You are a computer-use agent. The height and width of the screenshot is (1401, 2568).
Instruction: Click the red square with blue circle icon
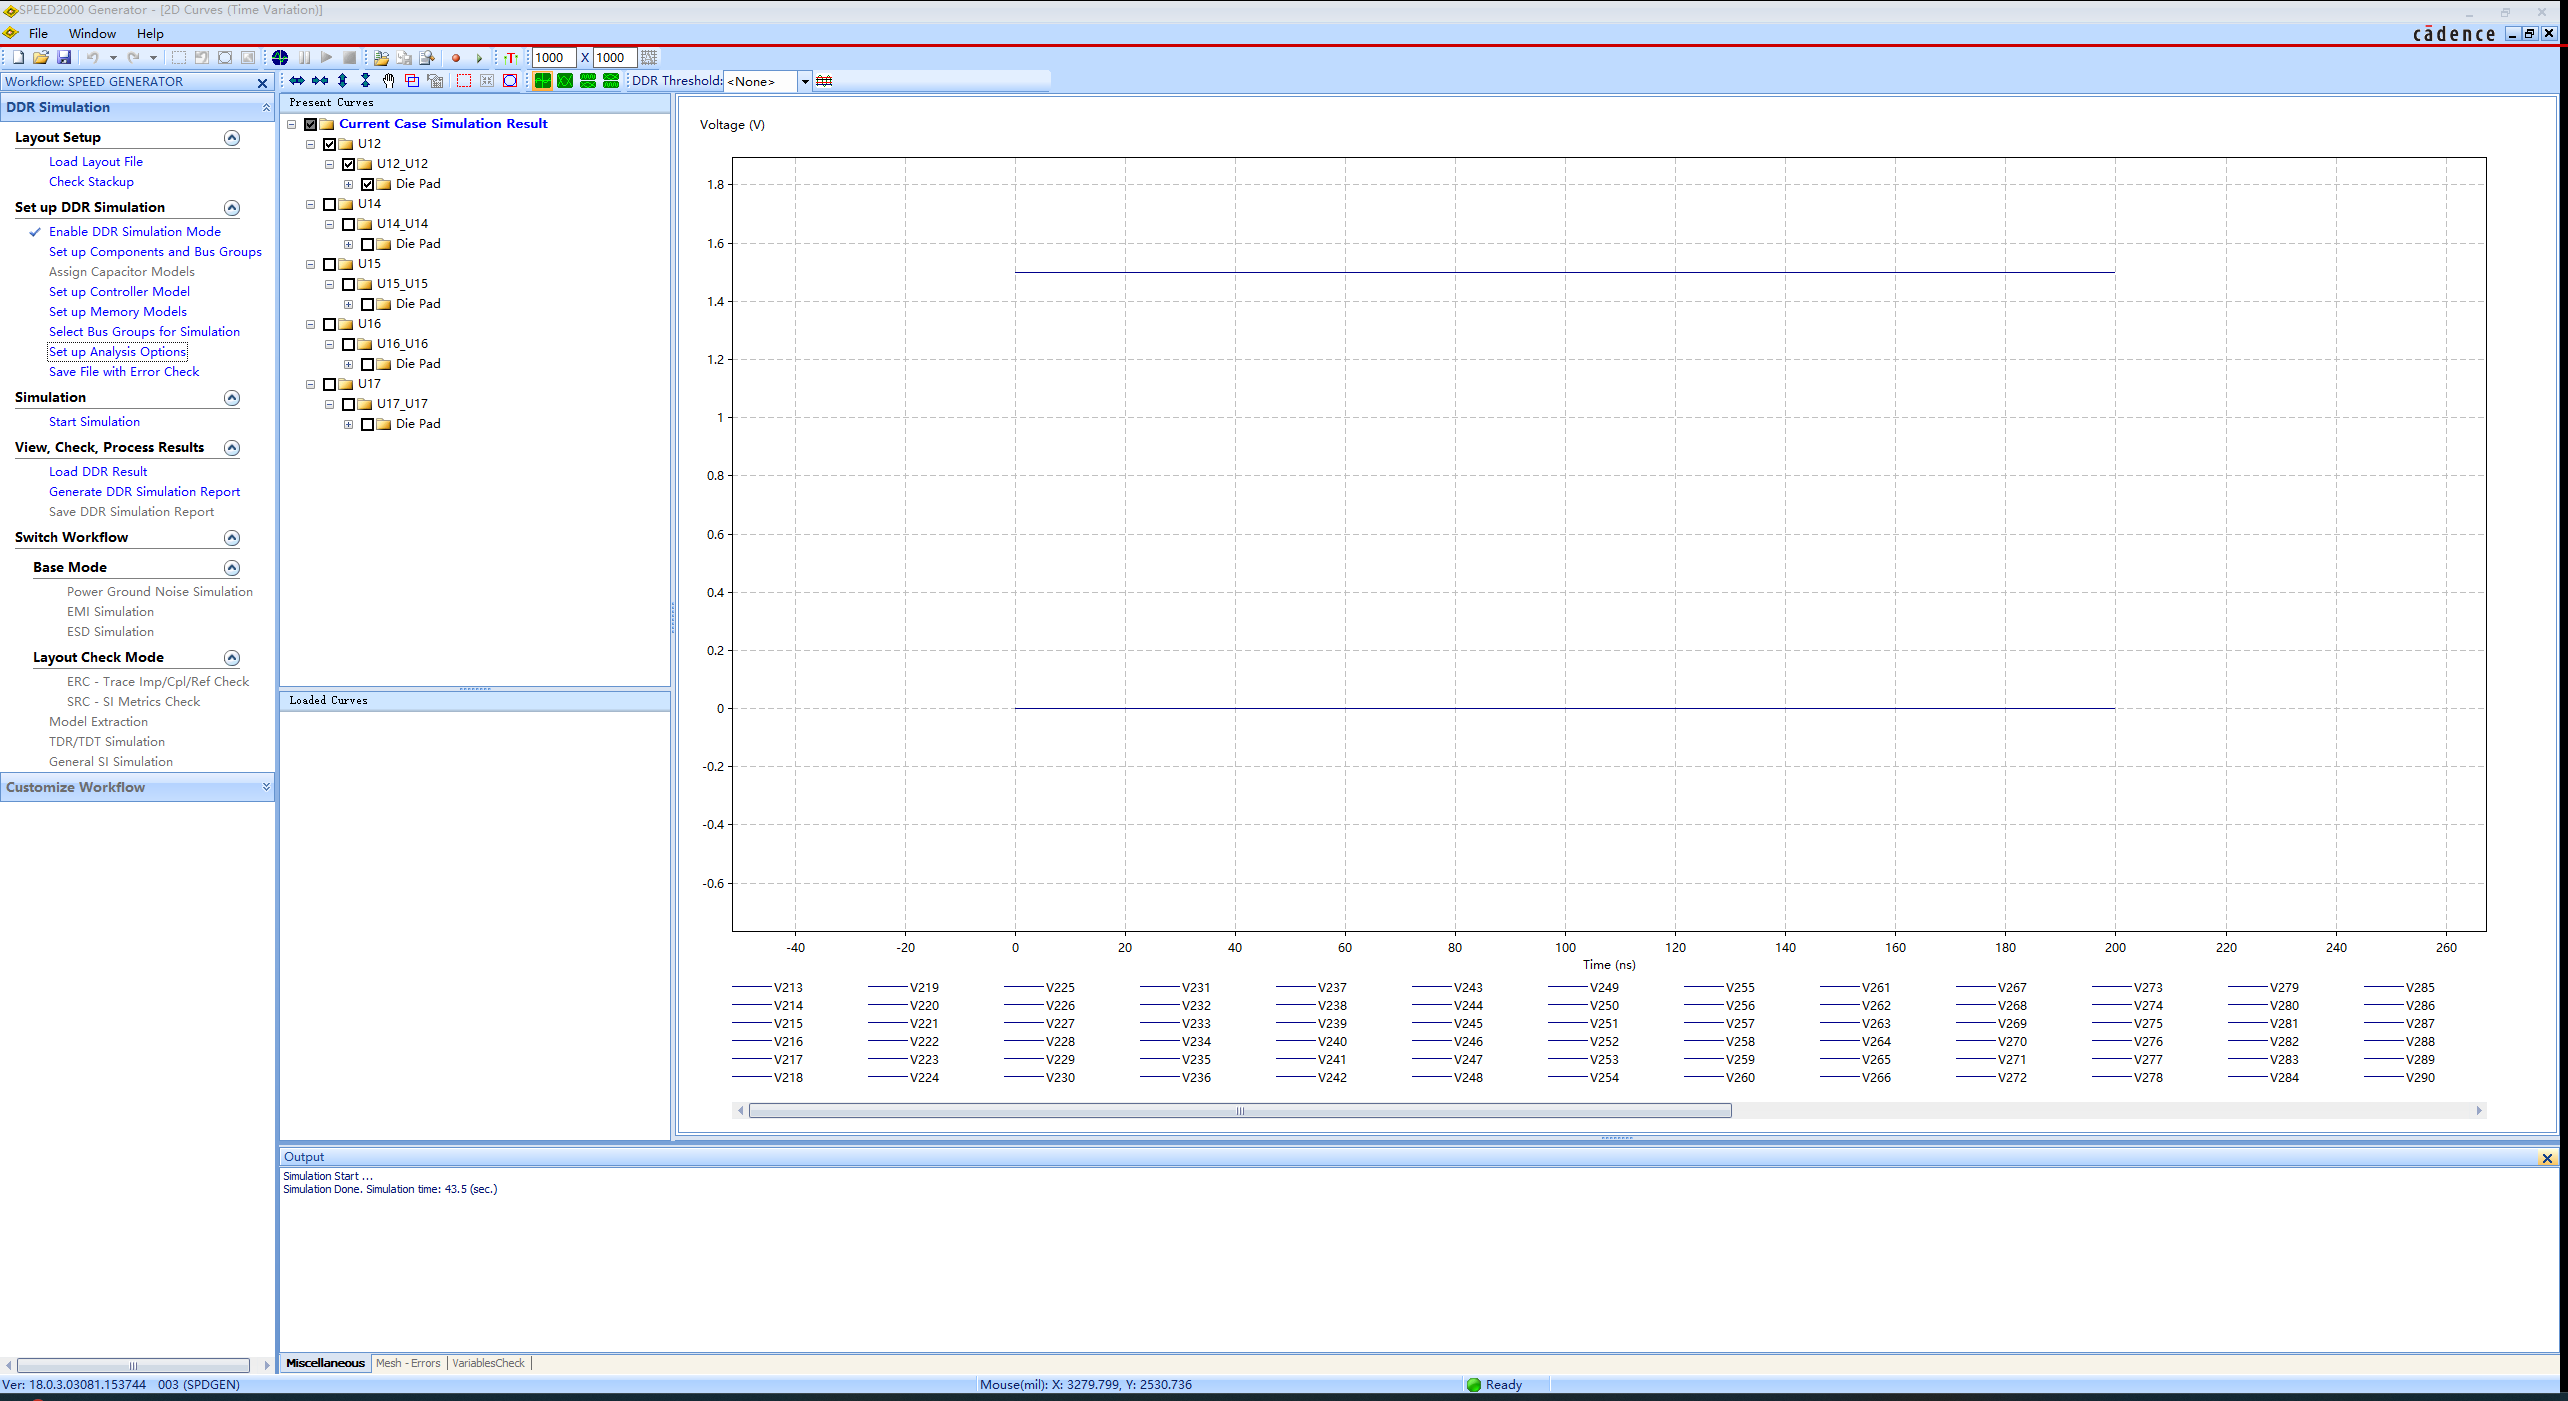pyautogui.click(x=510, y=81)
